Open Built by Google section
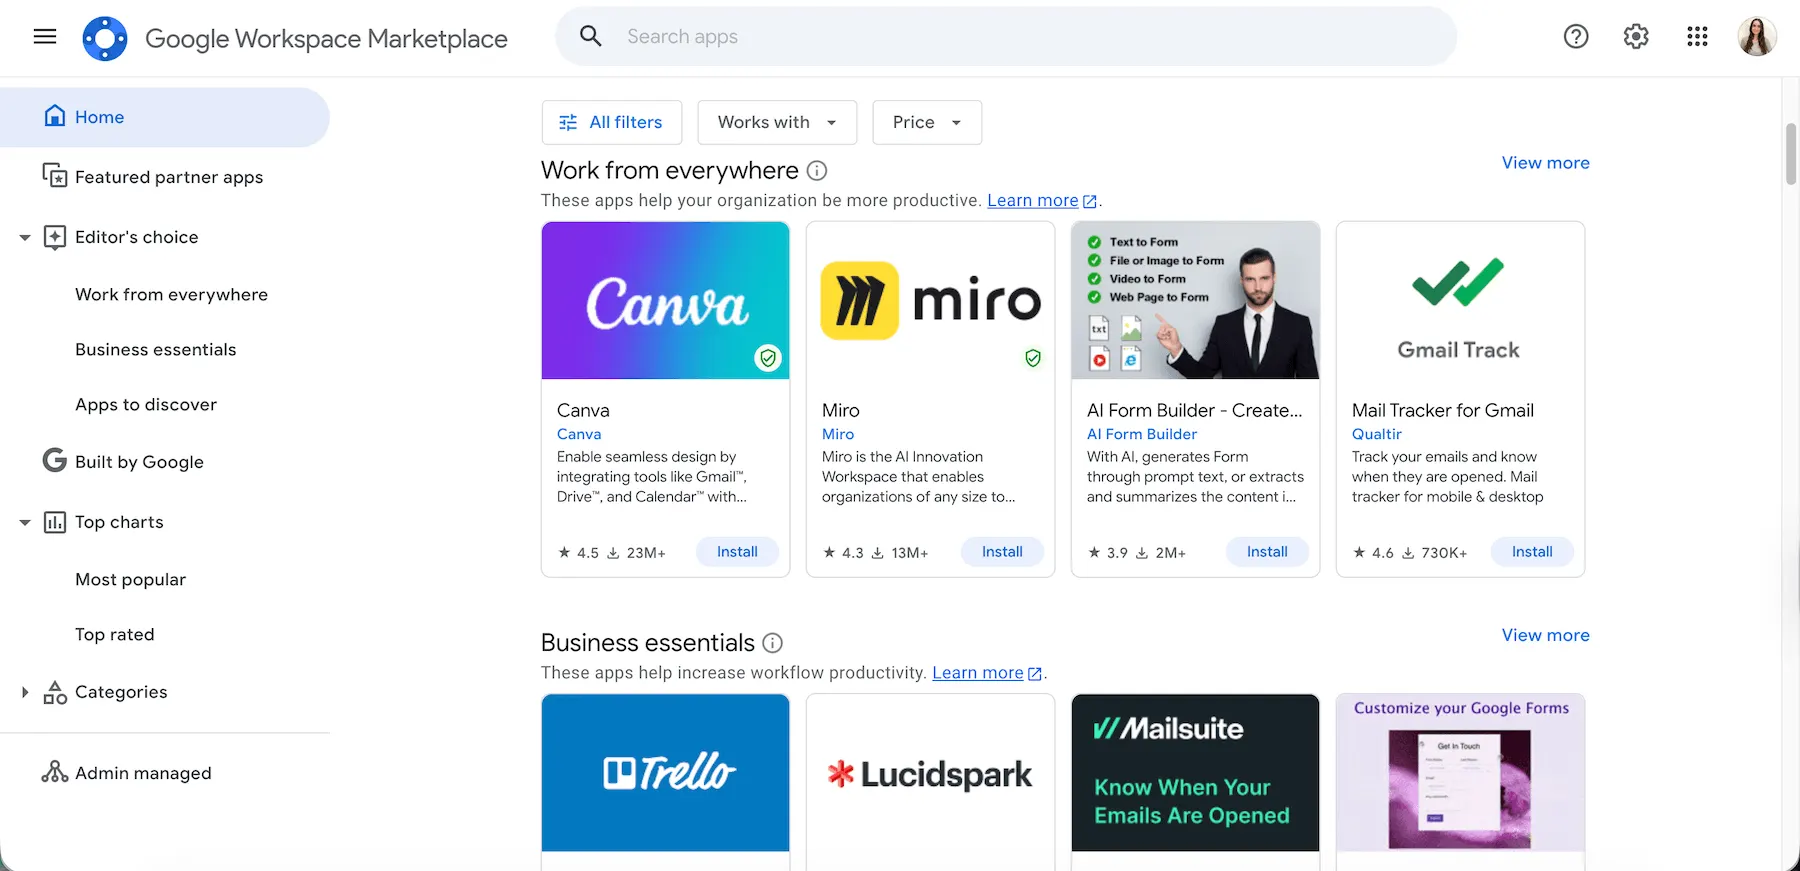1800x871 pixels. point(139,461)
